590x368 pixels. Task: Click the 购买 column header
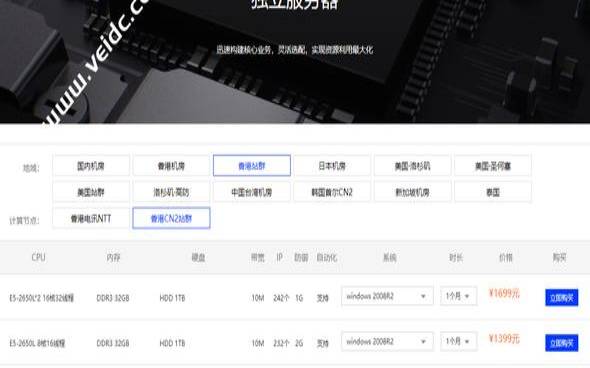tap(560, 257)
